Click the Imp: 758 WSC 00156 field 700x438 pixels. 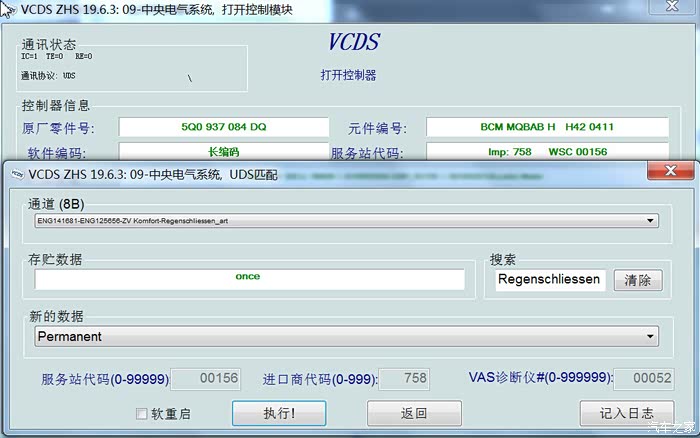point(547,152)
